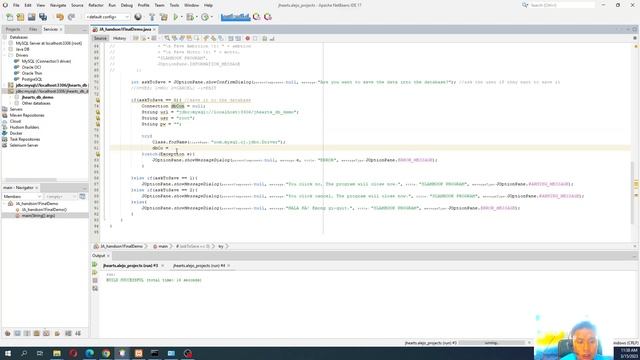This screenshot has width=640, height=360.
Task: Select main(String[] args) in Navigator
Action: click(38, 216)
